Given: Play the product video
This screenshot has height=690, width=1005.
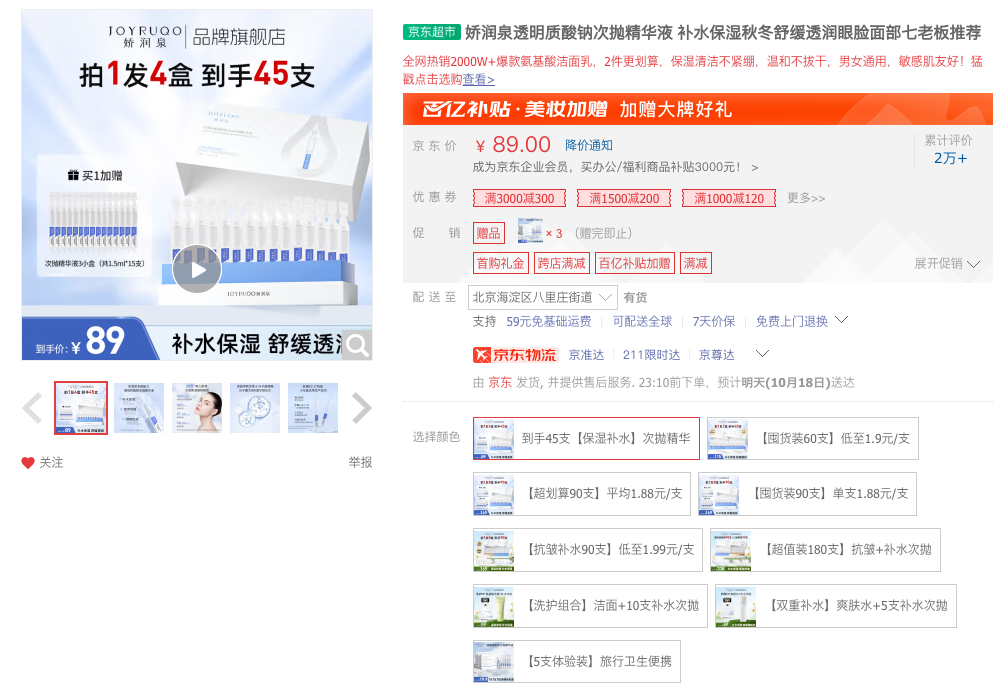Looking at the screenshot, I should pos(197,269).
